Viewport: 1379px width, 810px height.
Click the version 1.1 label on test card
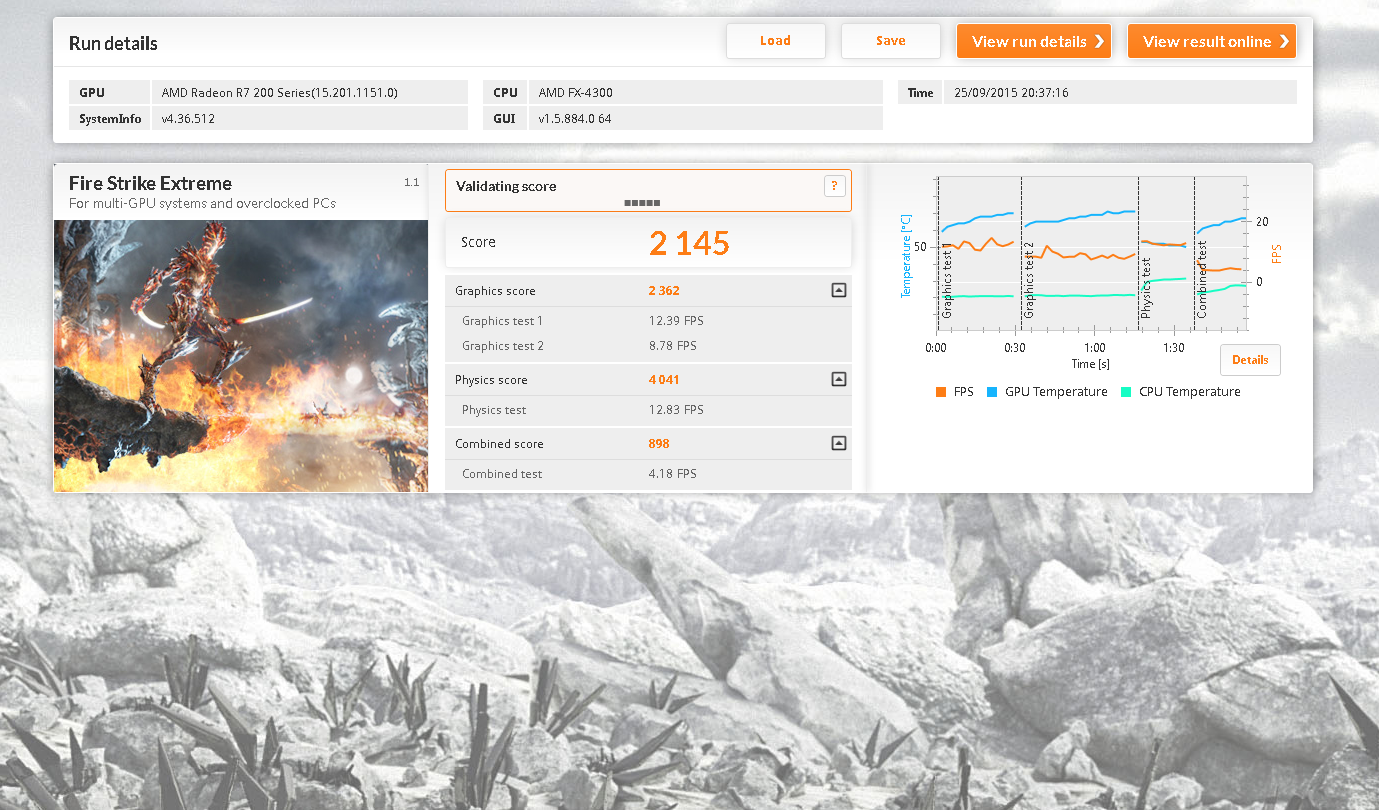(411, 183)
